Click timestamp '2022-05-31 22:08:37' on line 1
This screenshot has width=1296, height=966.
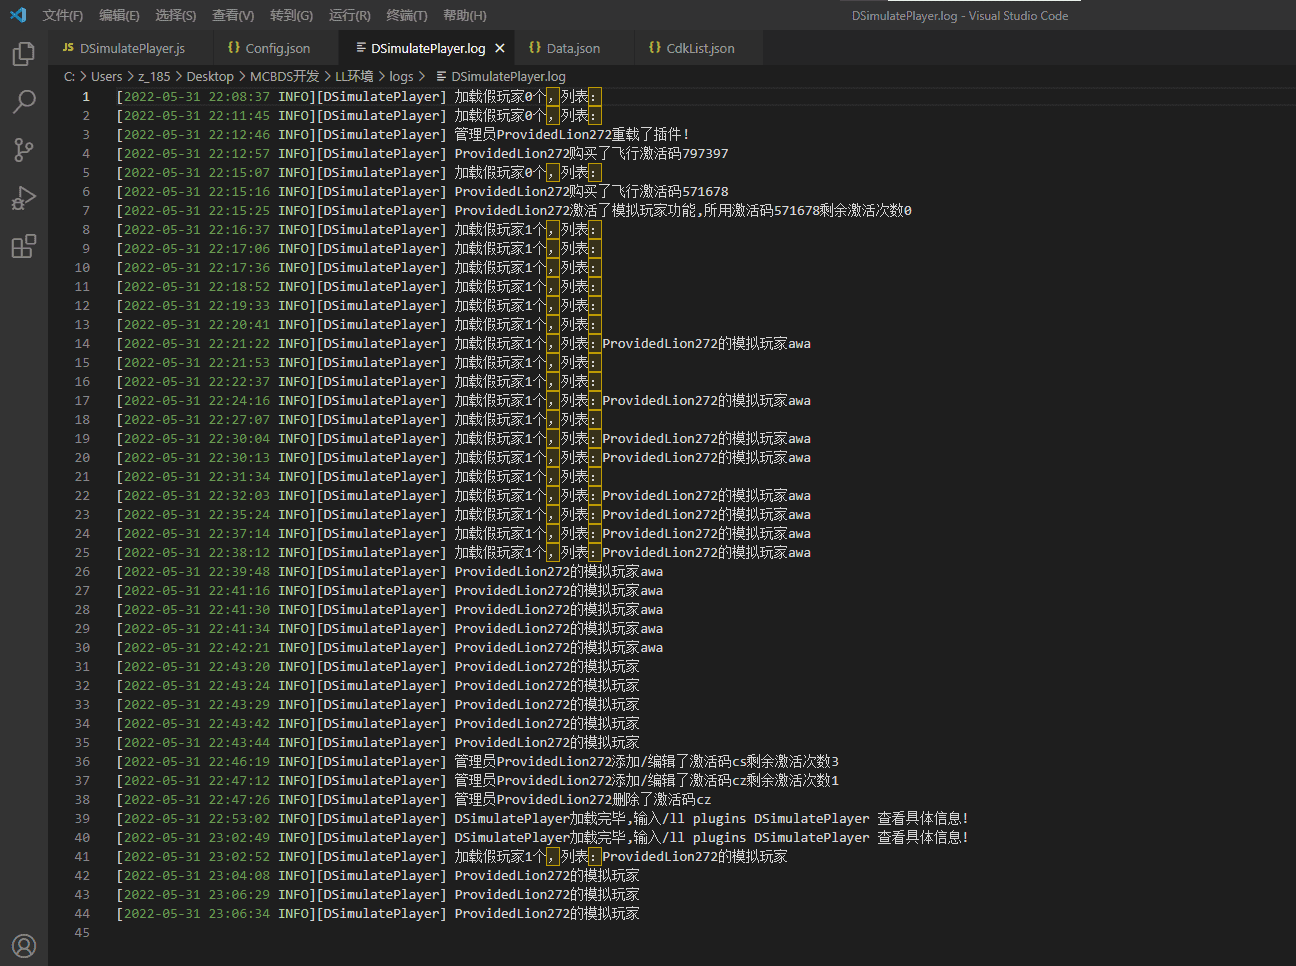[x=196, y=97]
